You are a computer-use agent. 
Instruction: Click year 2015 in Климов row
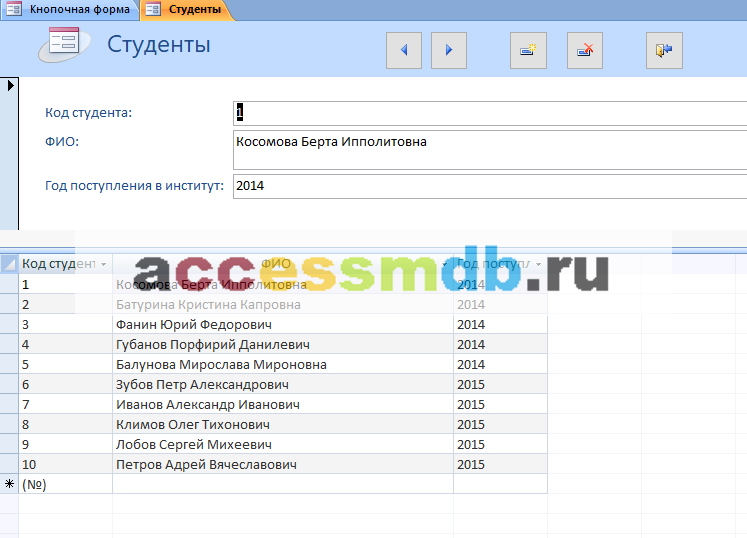500,425
